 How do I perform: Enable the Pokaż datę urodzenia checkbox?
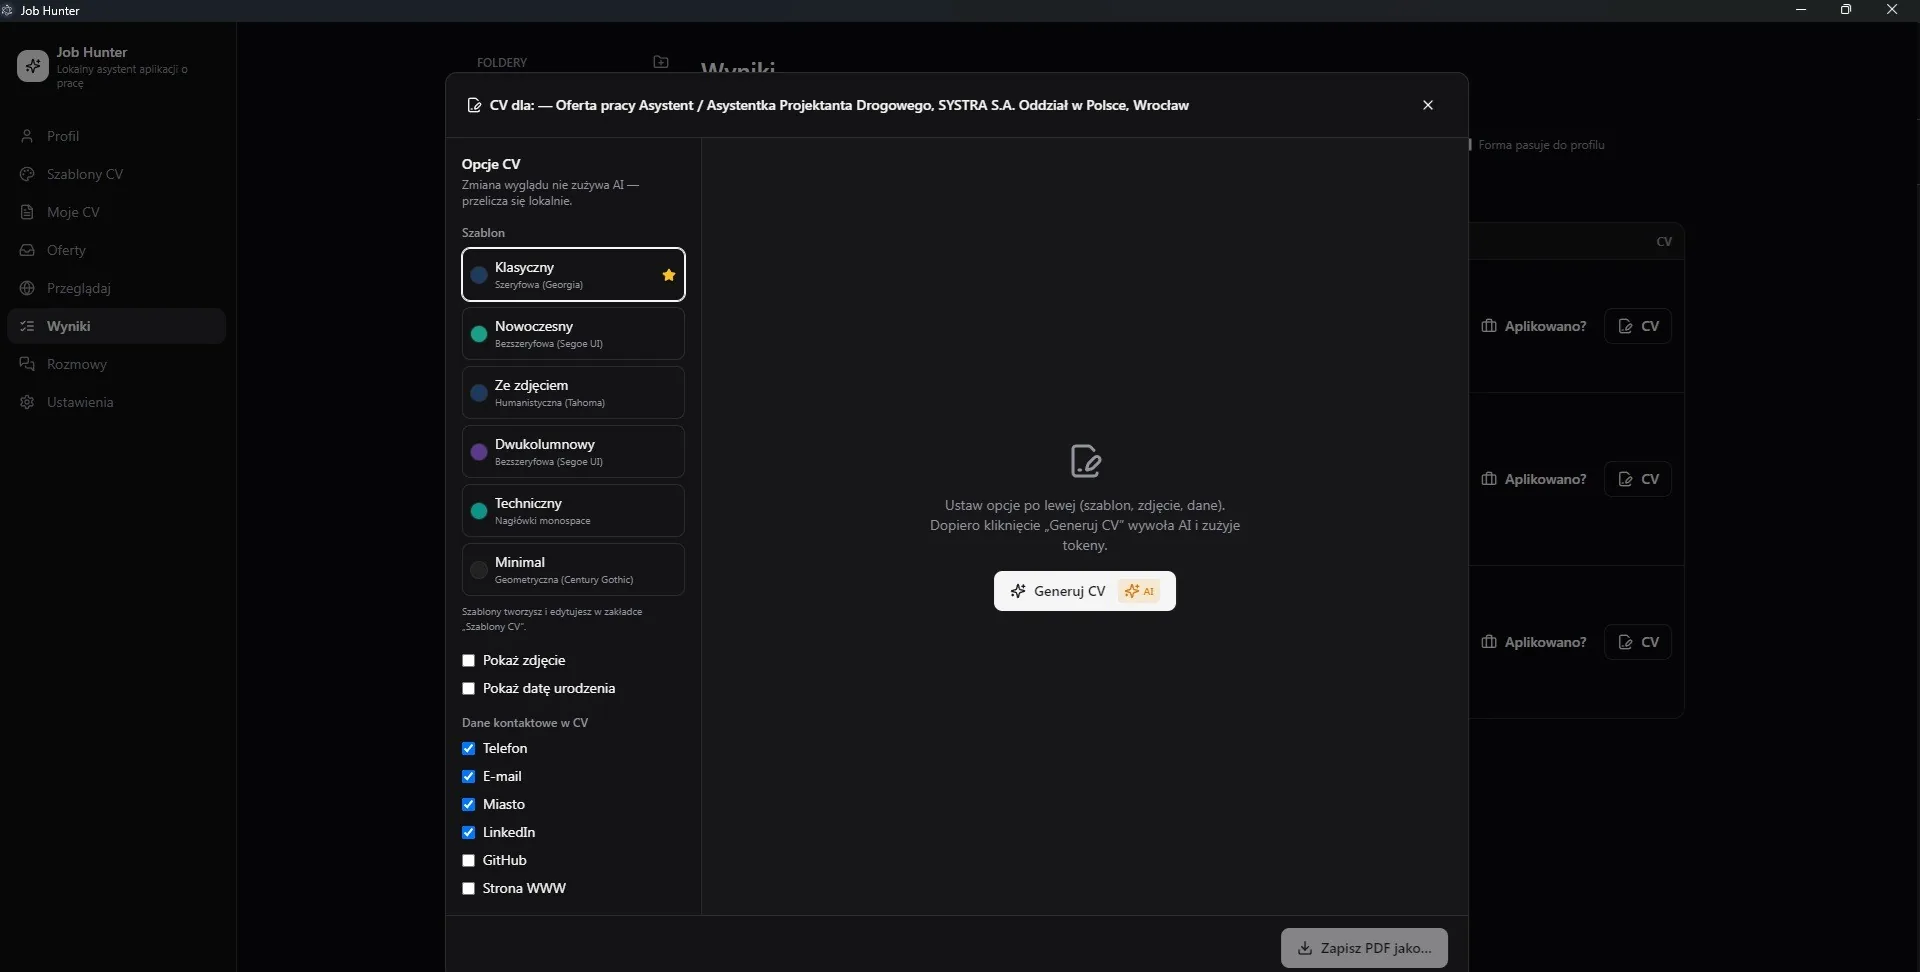[x=468, y=689]
